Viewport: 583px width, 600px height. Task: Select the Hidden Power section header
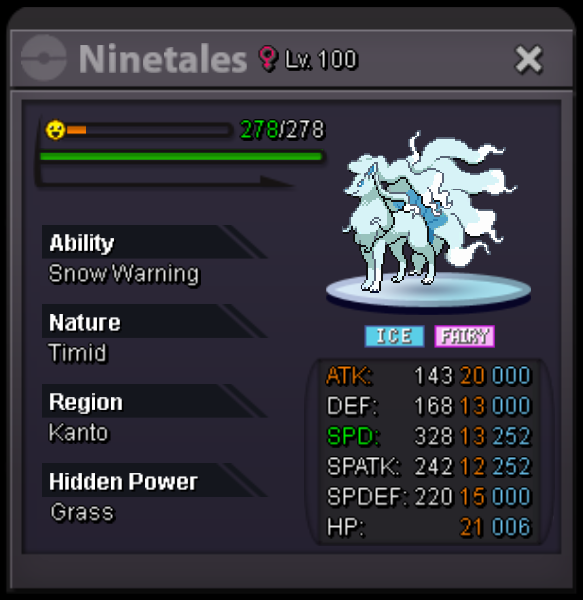tap(154, 480)
